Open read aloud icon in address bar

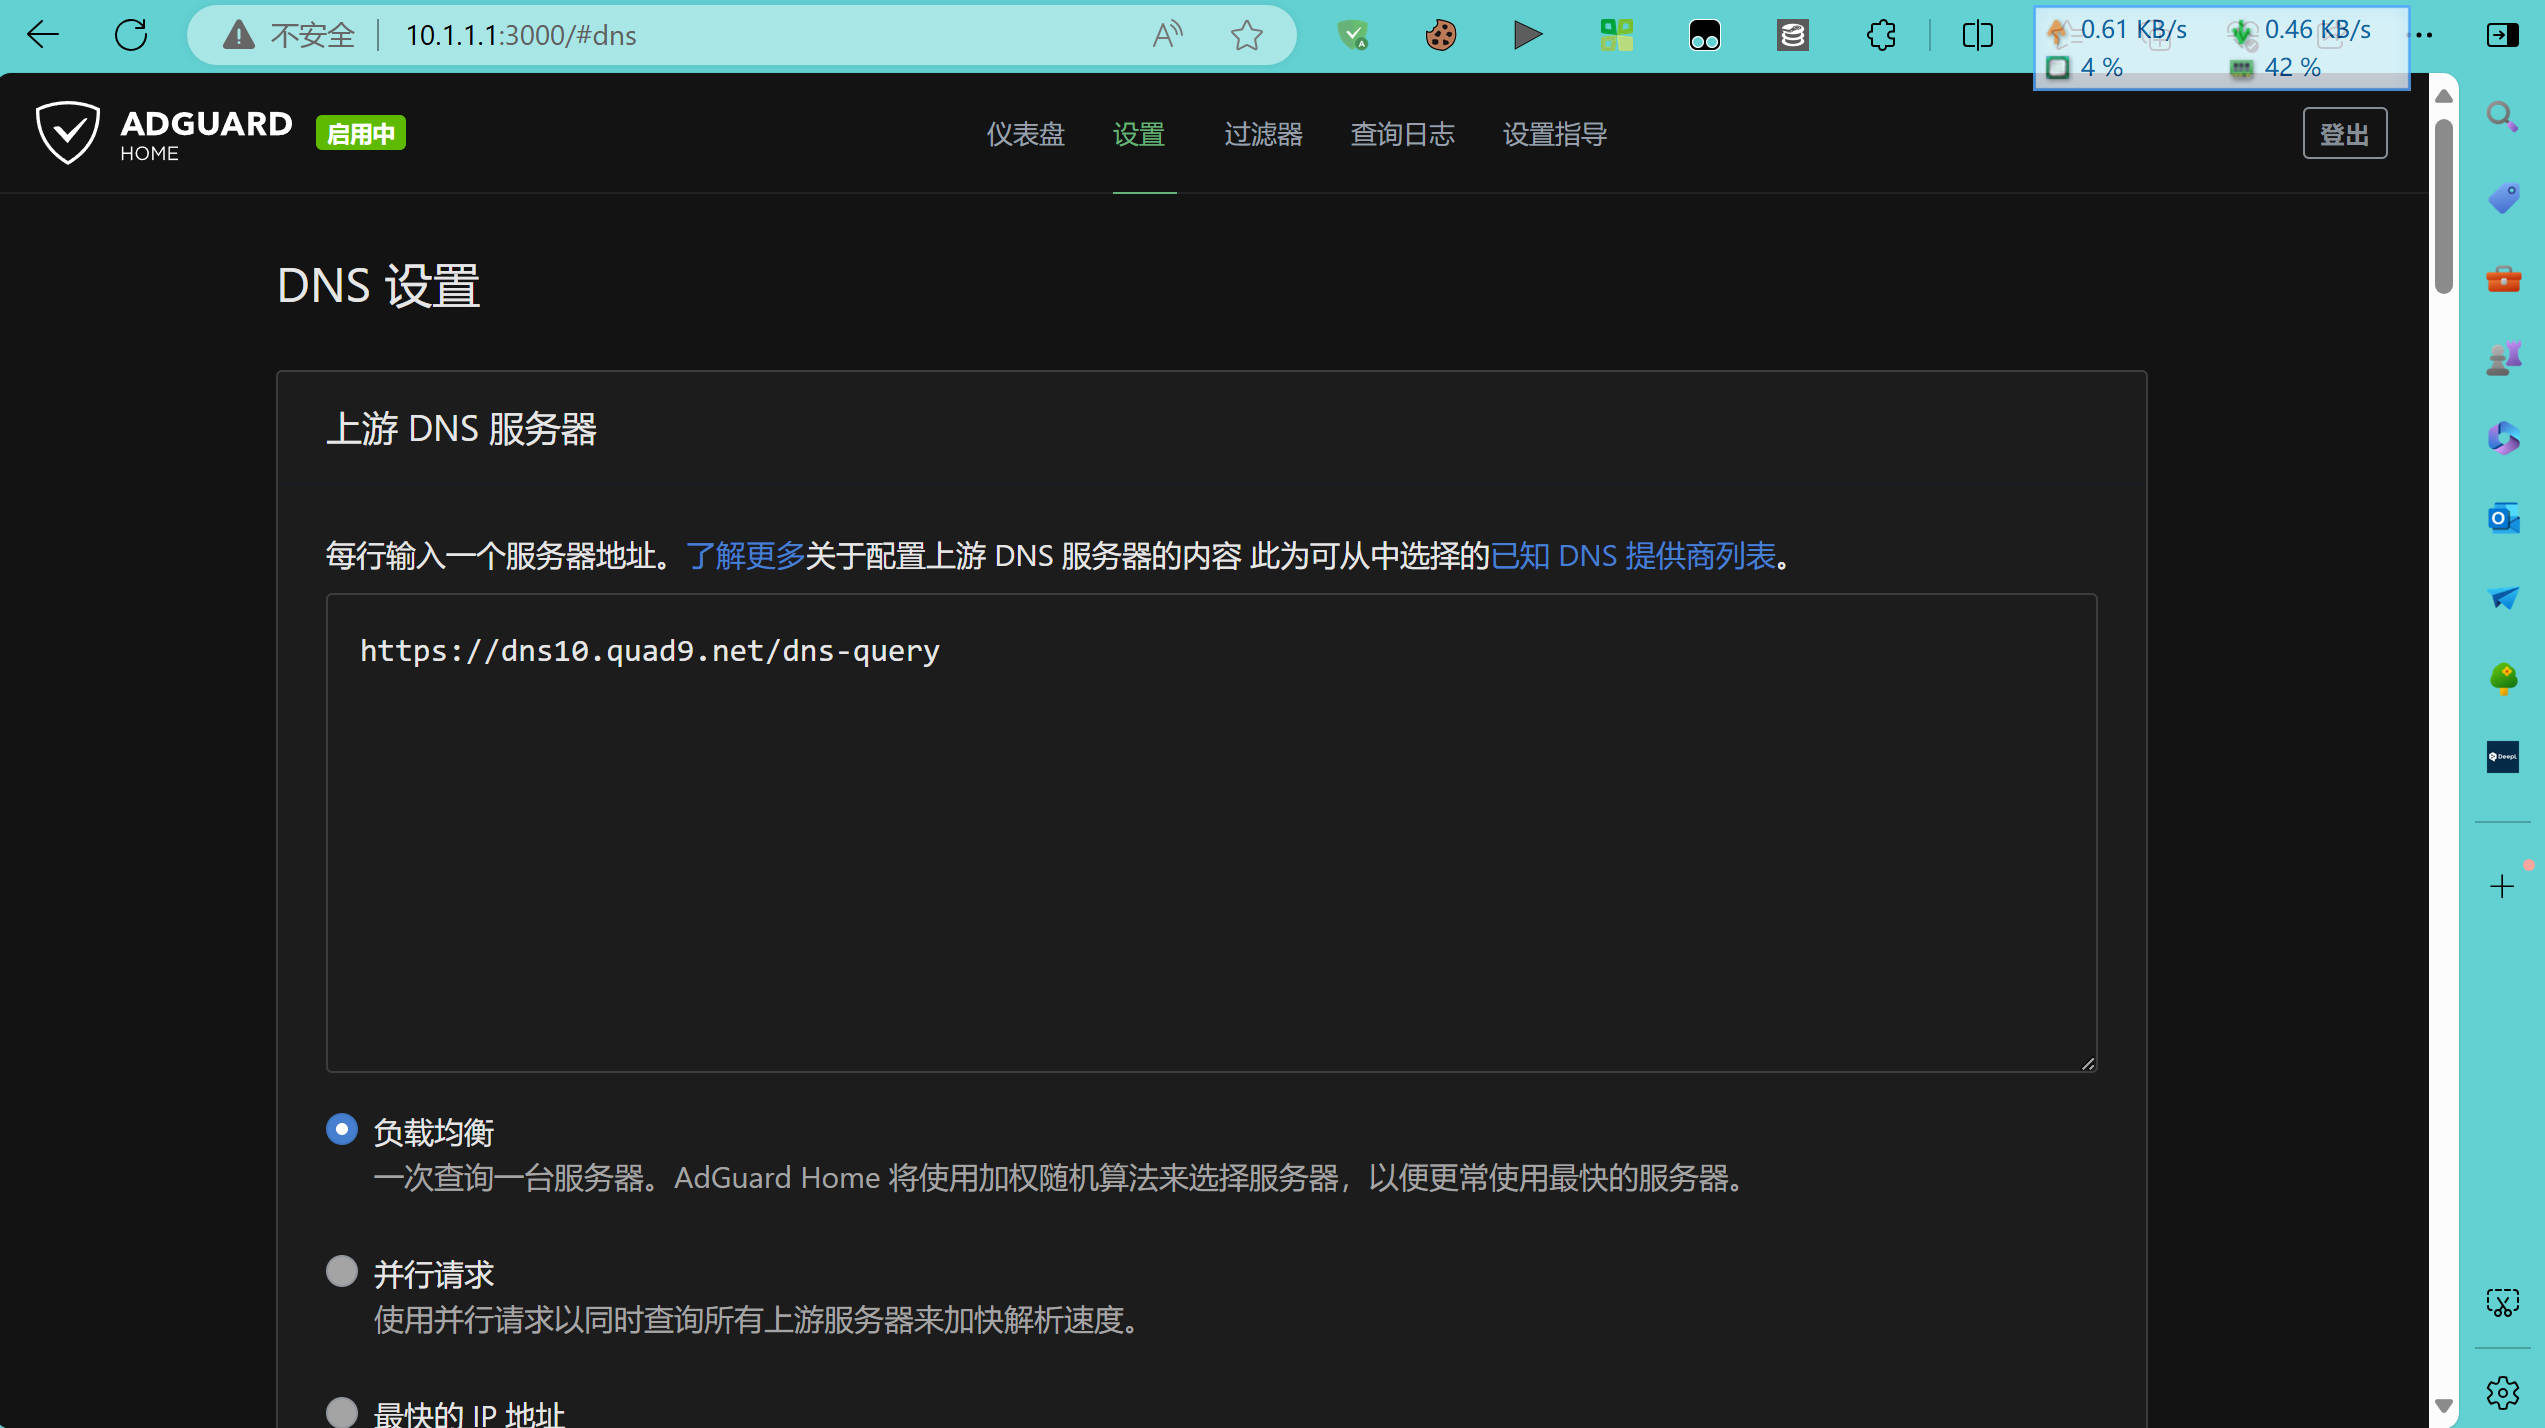click(1167, 35)
